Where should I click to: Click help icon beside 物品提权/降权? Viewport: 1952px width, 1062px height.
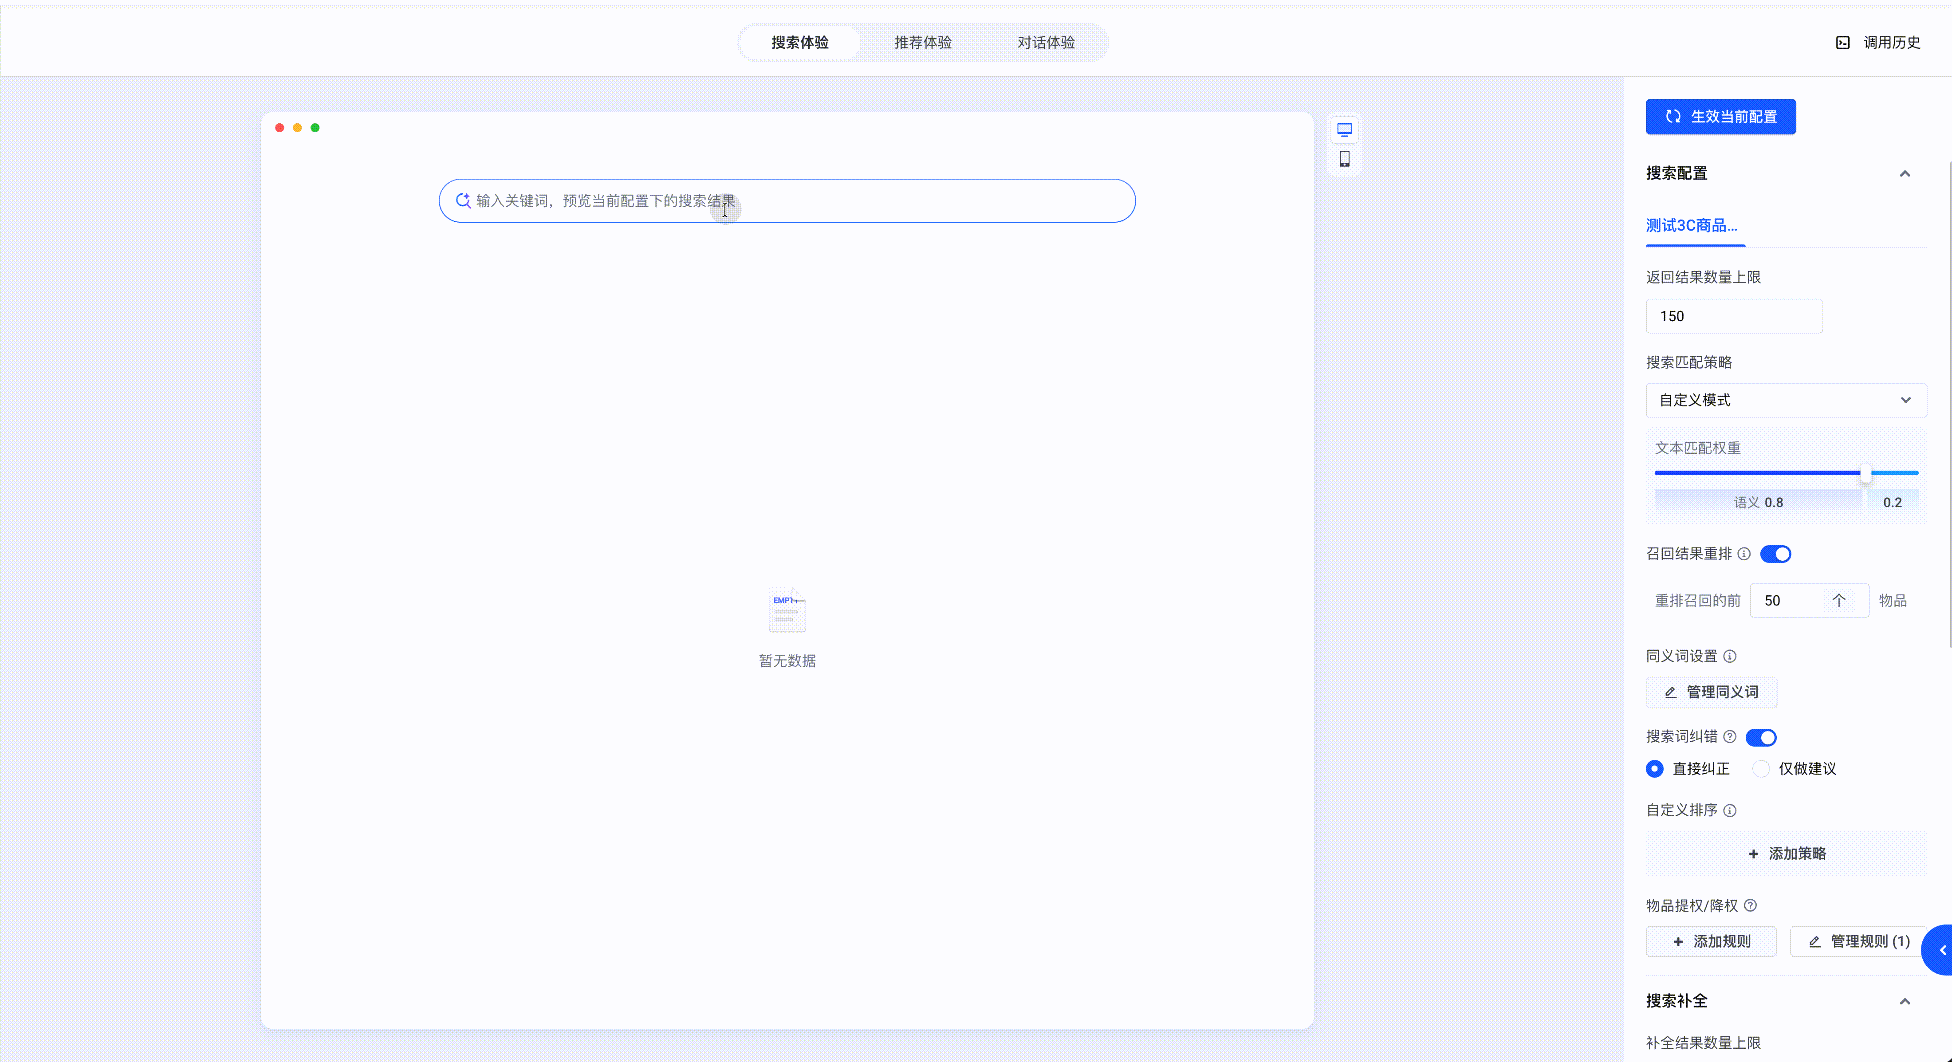pos(1750,906)
